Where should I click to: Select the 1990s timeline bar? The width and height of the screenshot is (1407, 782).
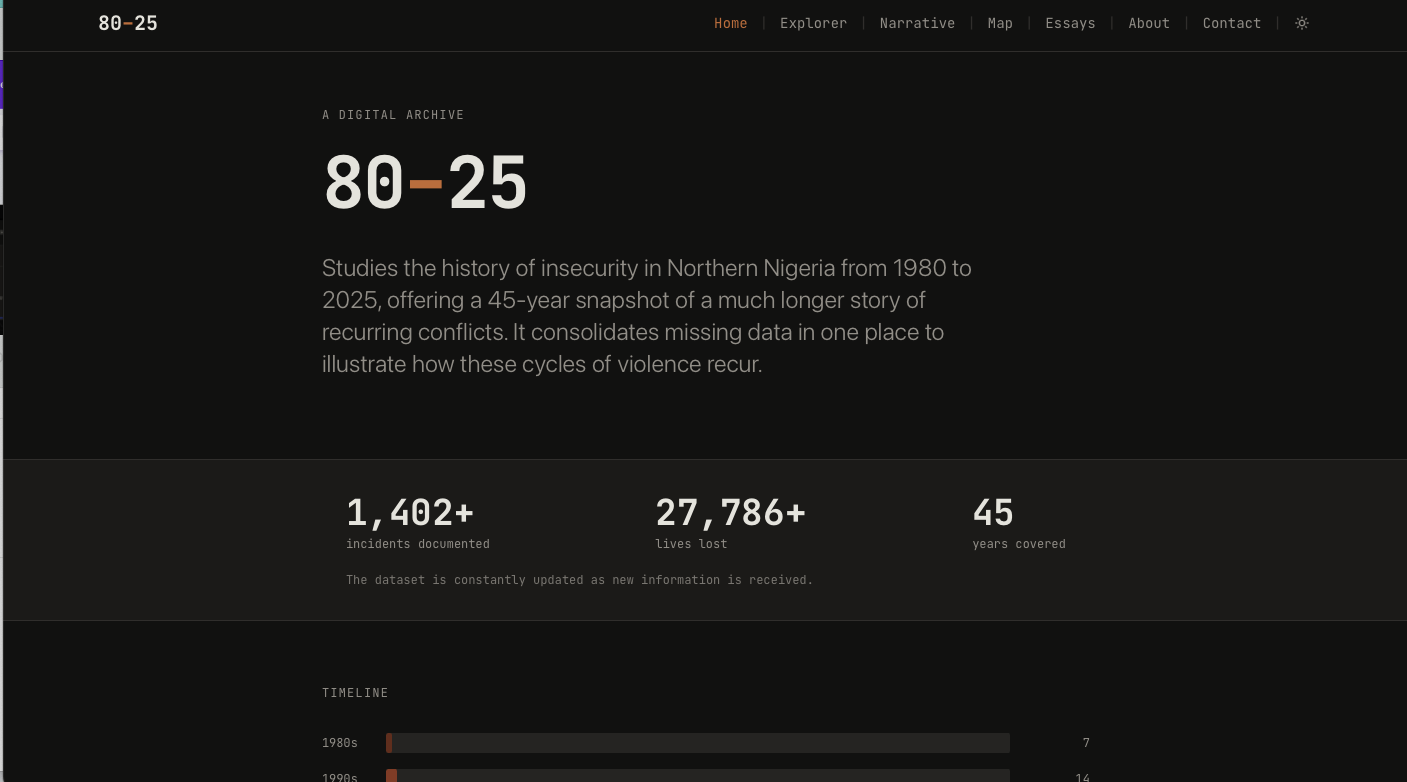(x=698, y=776)
